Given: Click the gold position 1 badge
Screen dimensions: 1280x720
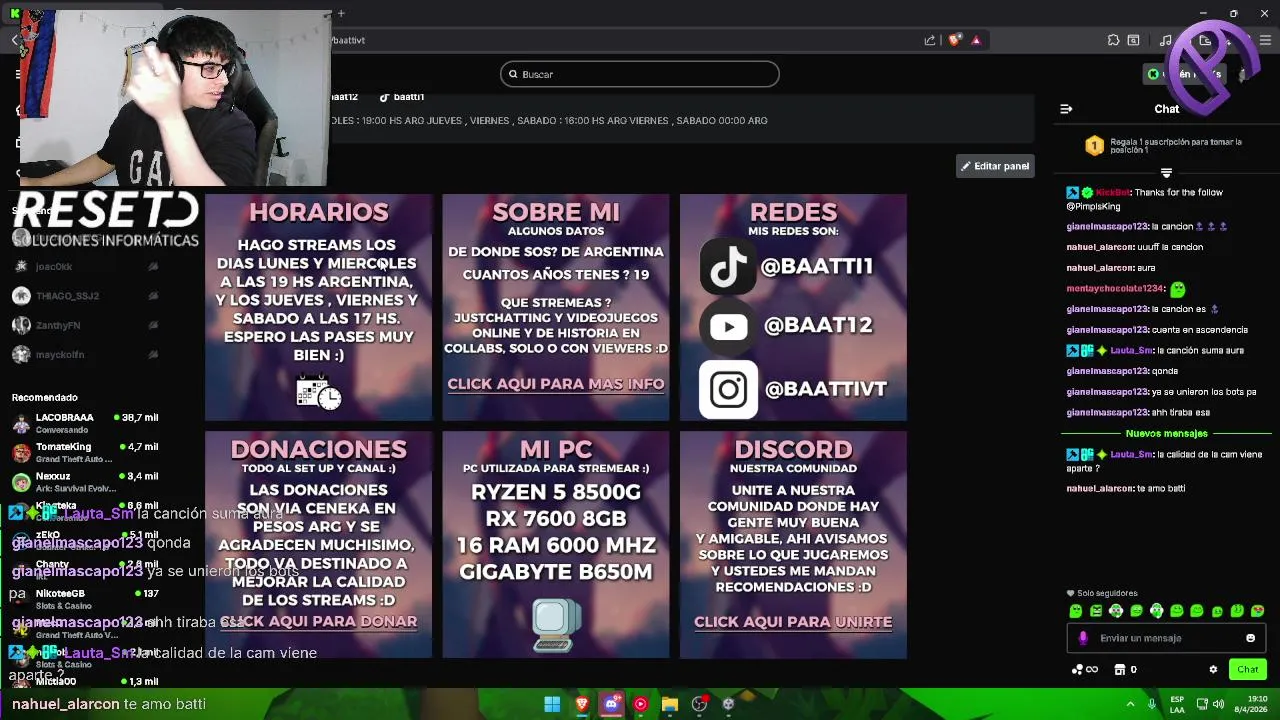Looking at the screenshot, I should pyautogui.click(x=1094, y=146).
